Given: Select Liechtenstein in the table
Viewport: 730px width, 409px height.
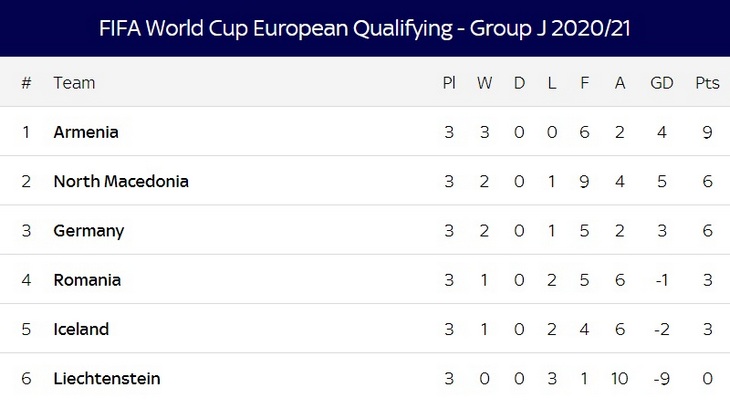Looking at the screenshot, I should coord(107,378).
